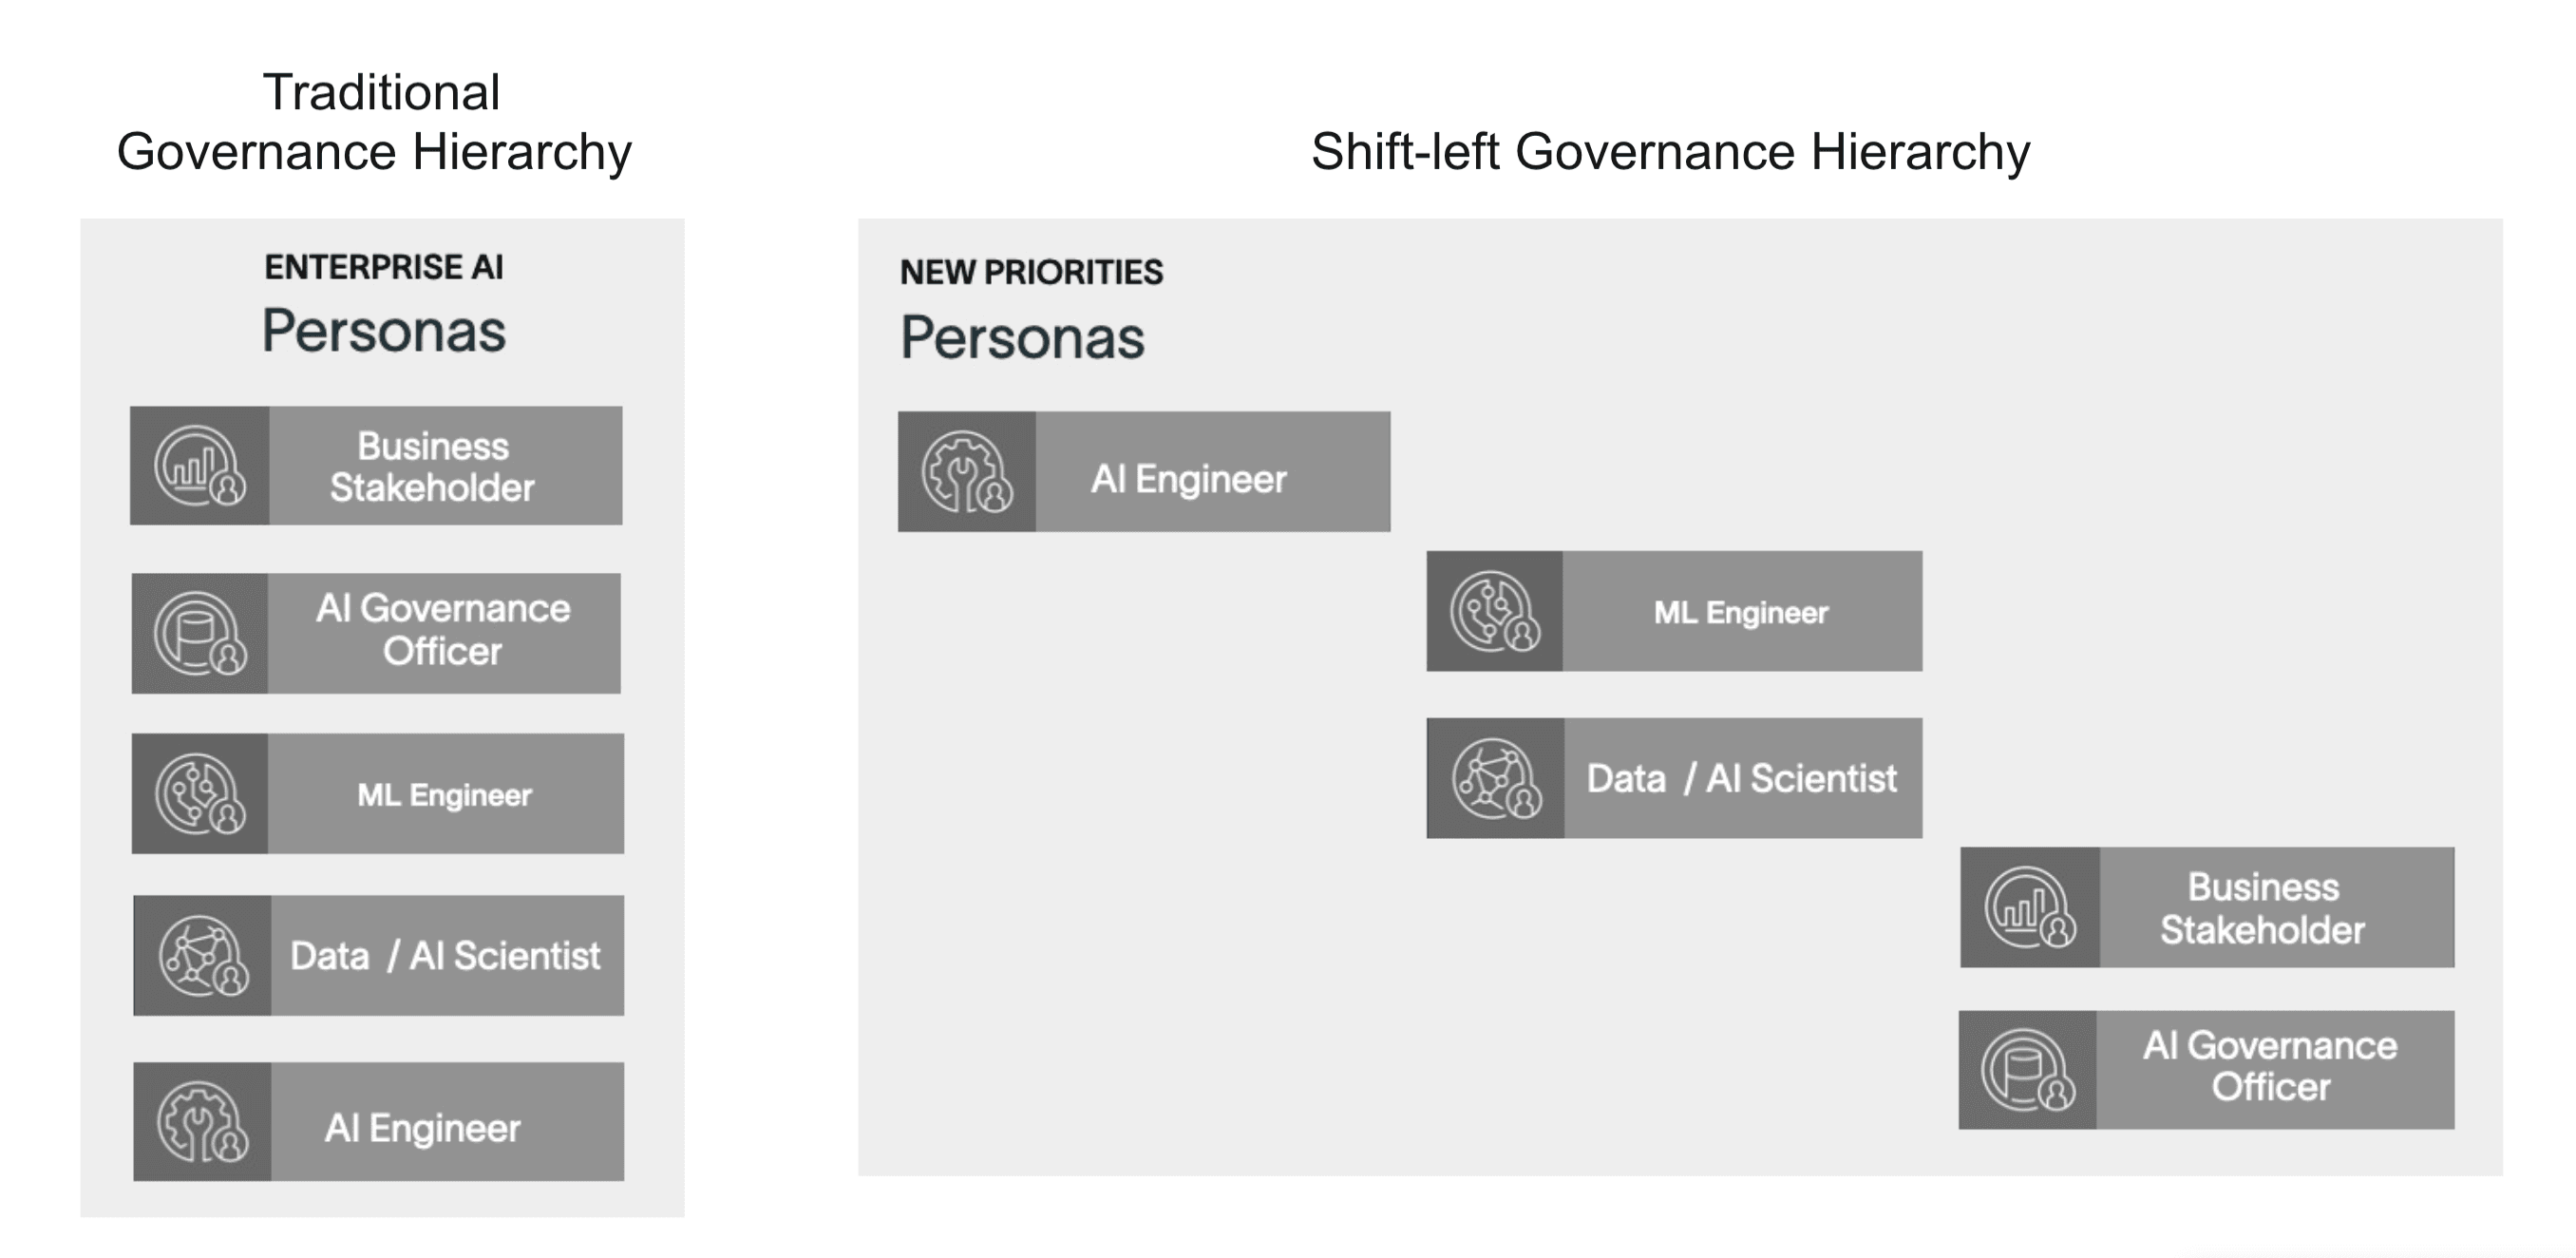Select ML Engineer label in Traditional panel
Viewport: 2576px width, 1258px height.
coord(444,795)
